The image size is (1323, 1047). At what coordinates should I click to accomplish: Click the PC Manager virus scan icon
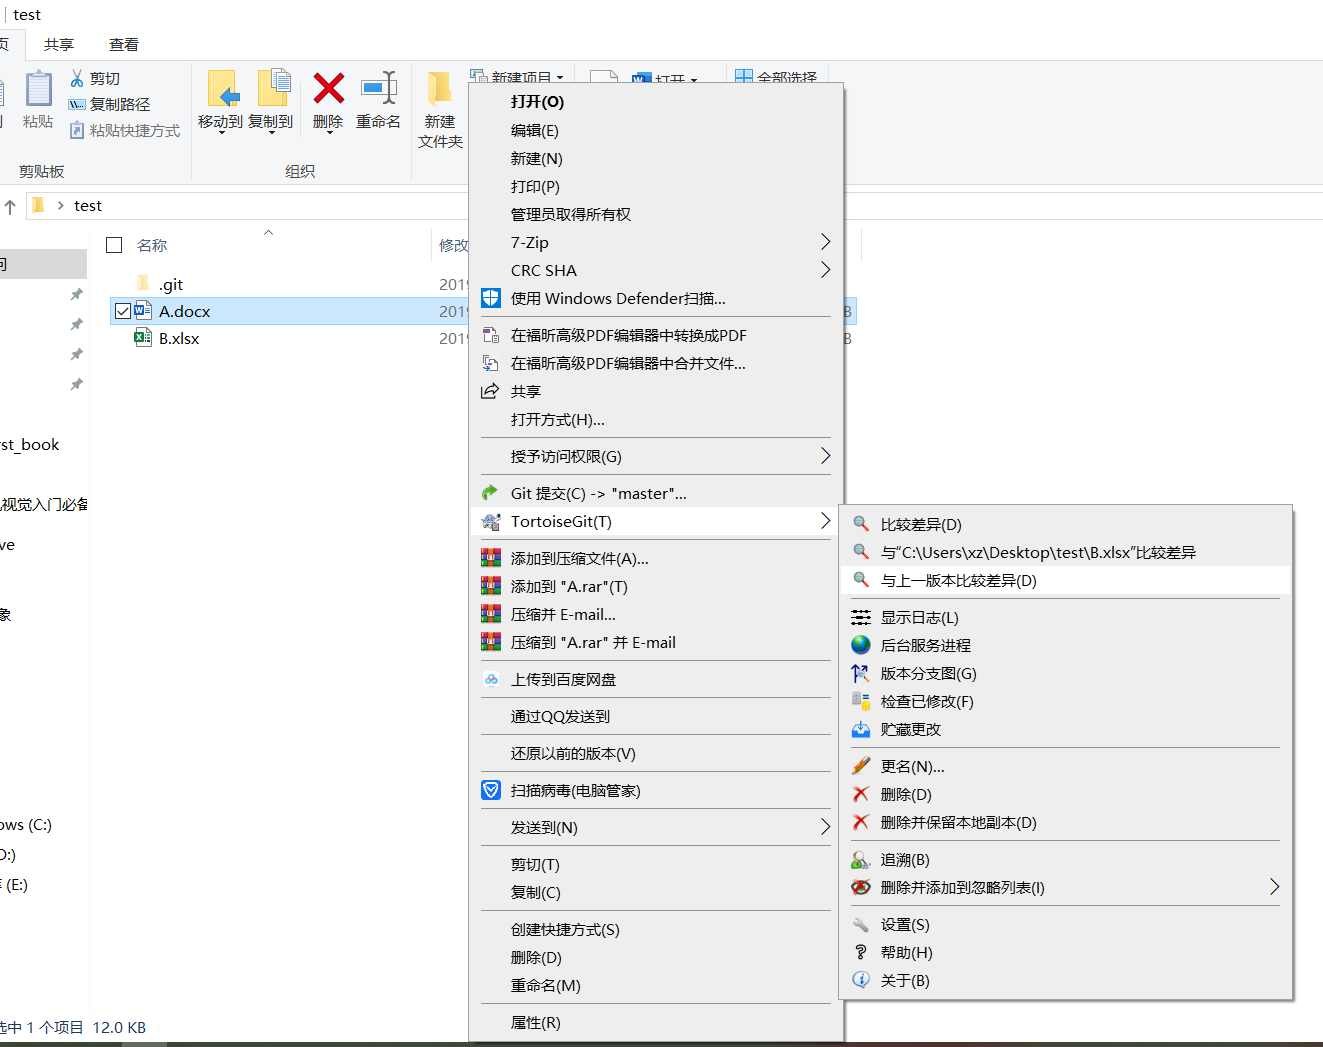tap(491, 790)
